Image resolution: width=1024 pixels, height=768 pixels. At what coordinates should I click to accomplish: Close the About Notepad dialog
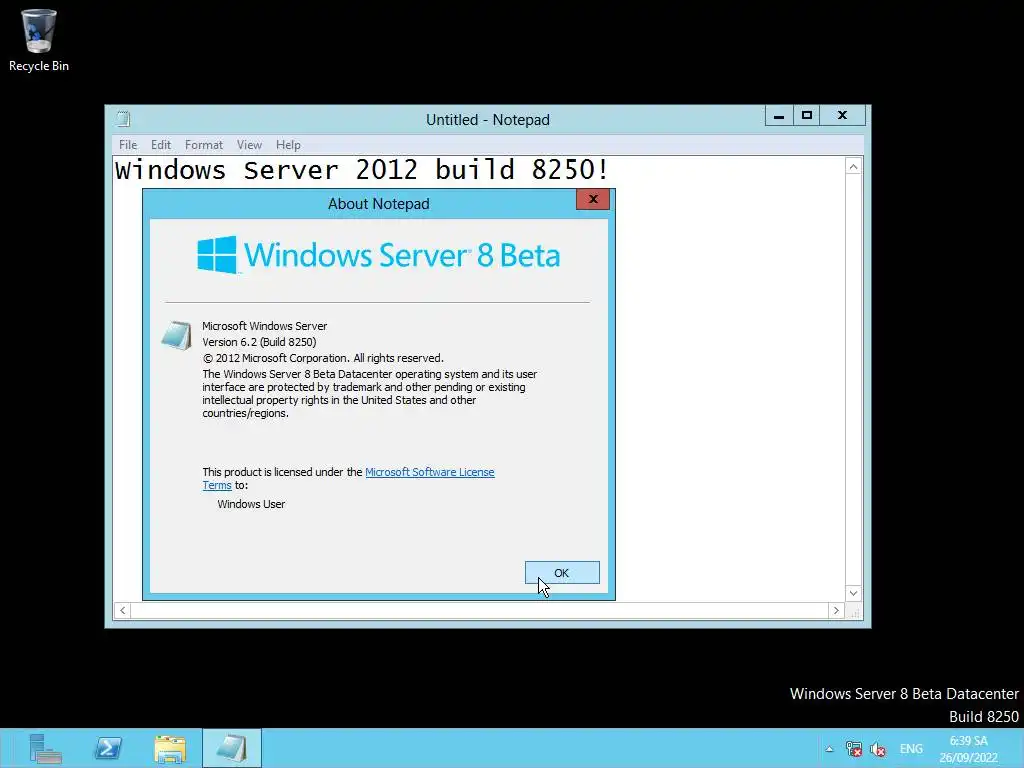click(593, 199)
